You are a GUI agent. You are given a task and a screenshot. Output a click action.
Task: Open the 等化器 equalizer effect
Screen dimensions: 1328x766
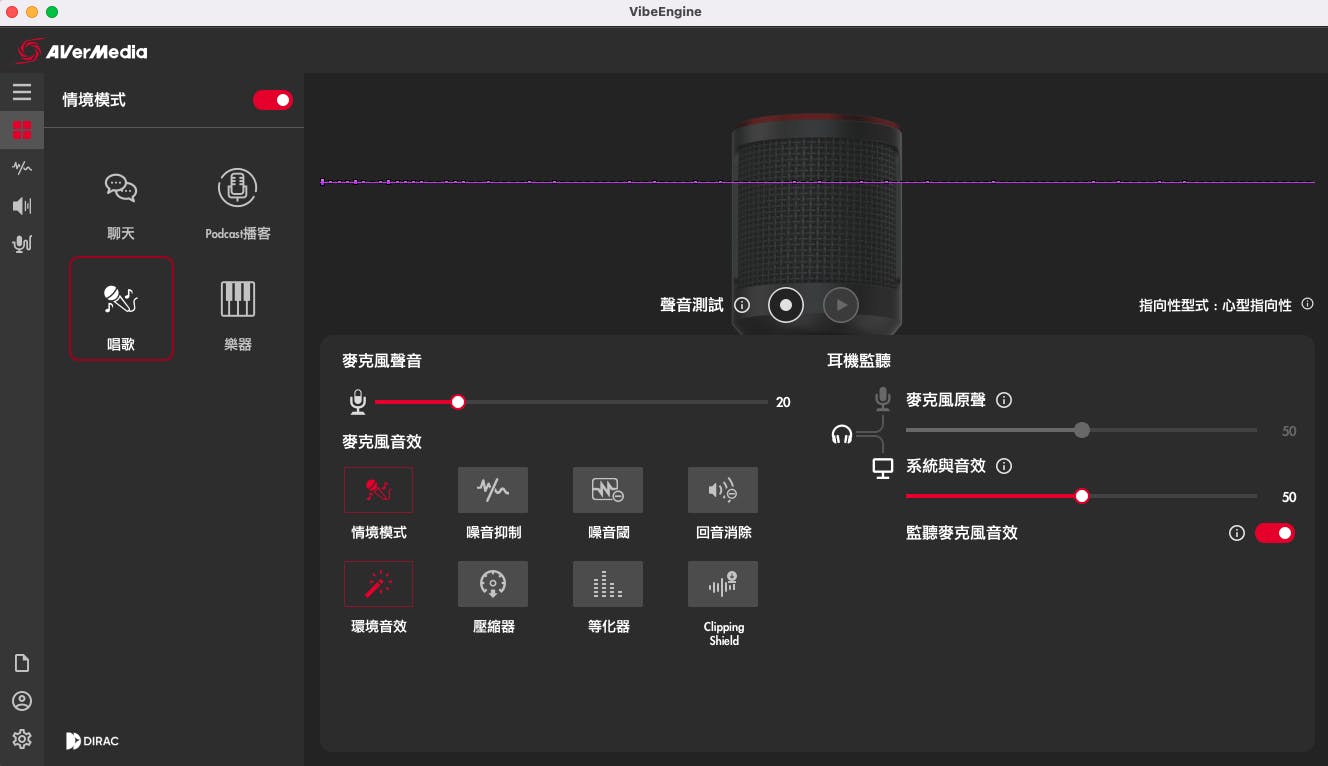(608, 584)
